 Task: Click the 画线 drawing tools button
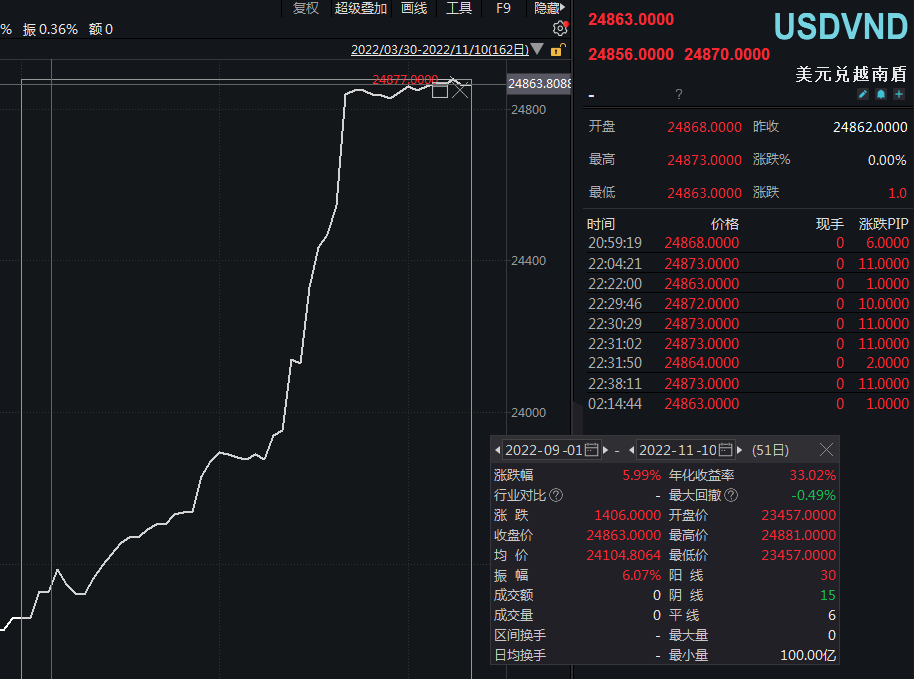[x=414, y=8]
